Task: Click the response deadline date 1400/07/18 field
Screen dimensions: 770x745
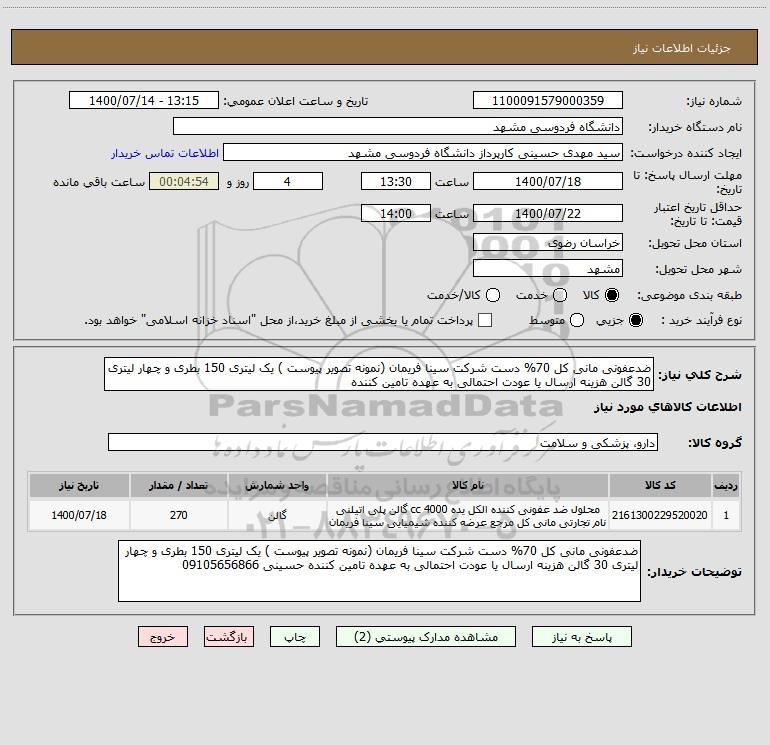Action: pyautogui.click(x=548, y=181)
